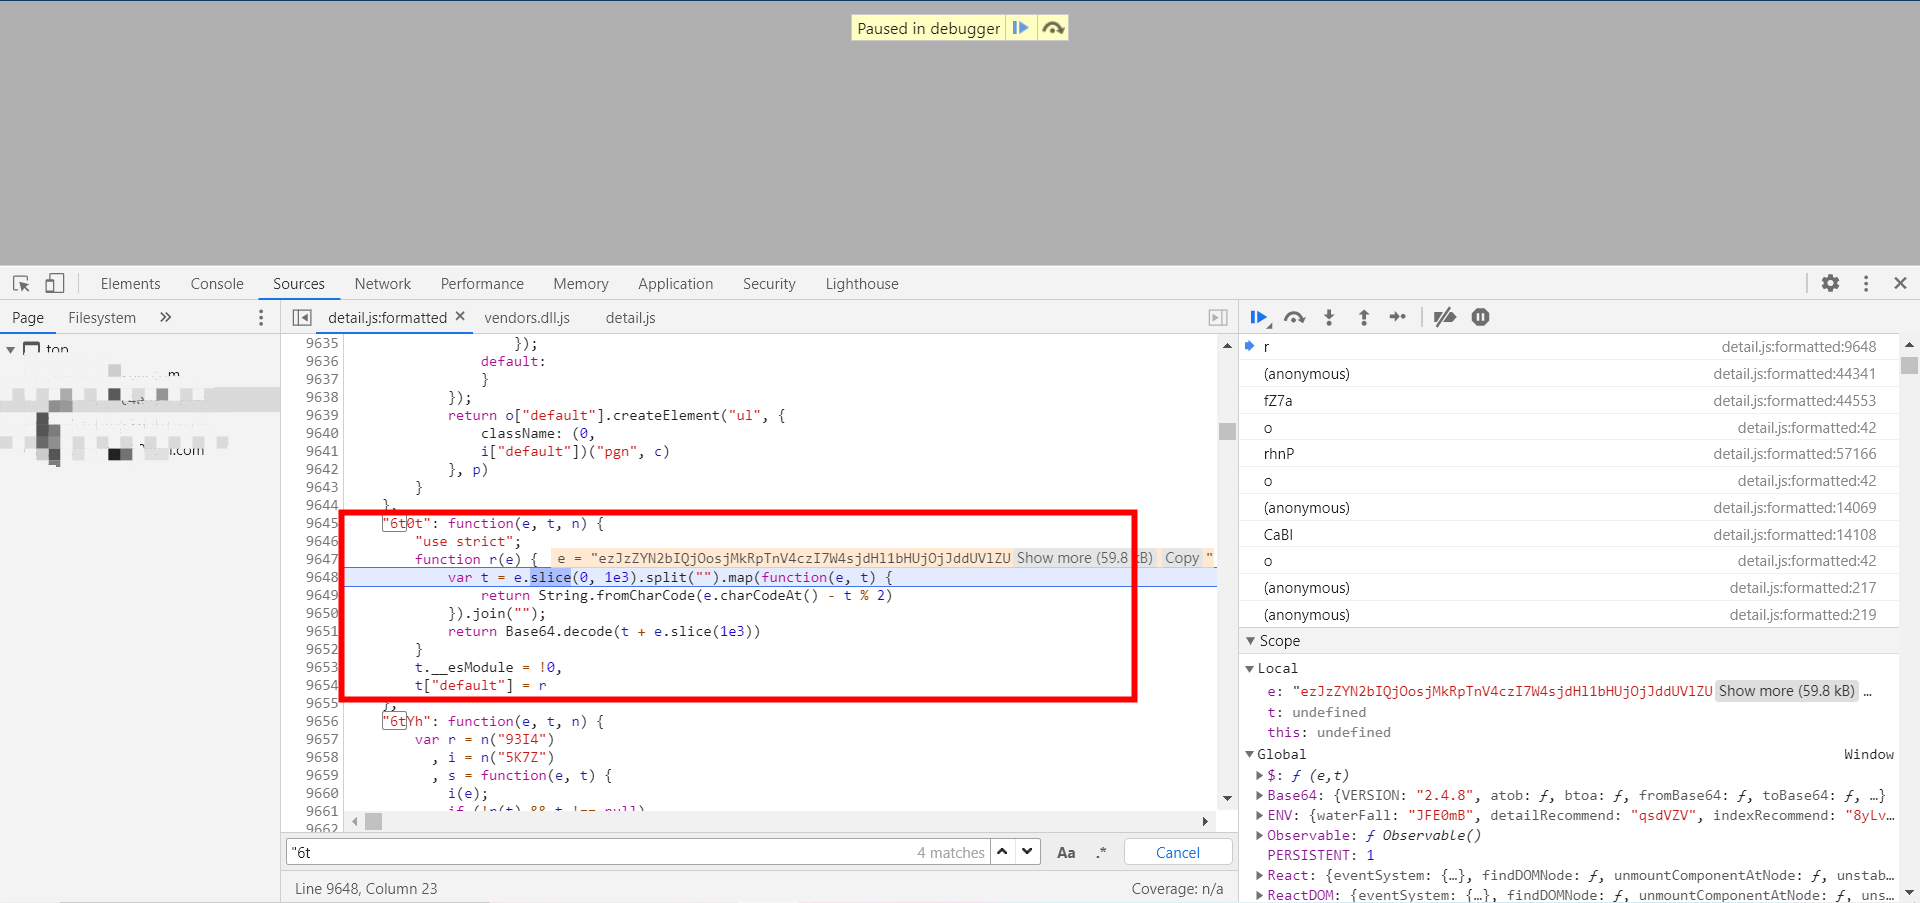Collapse the top frame tree node
Viewport: 1920px width, 903px height.
pyautogui.click(x=11, y=349)
